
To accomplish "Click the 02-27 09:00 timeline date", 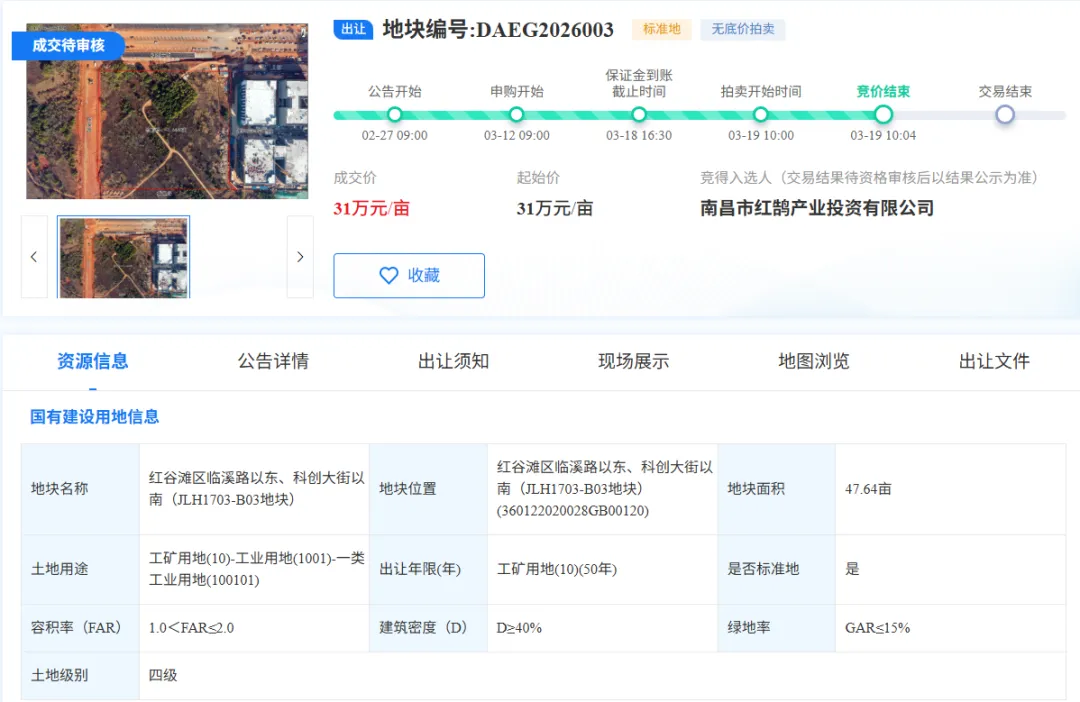I will click(x=395, y=136).
